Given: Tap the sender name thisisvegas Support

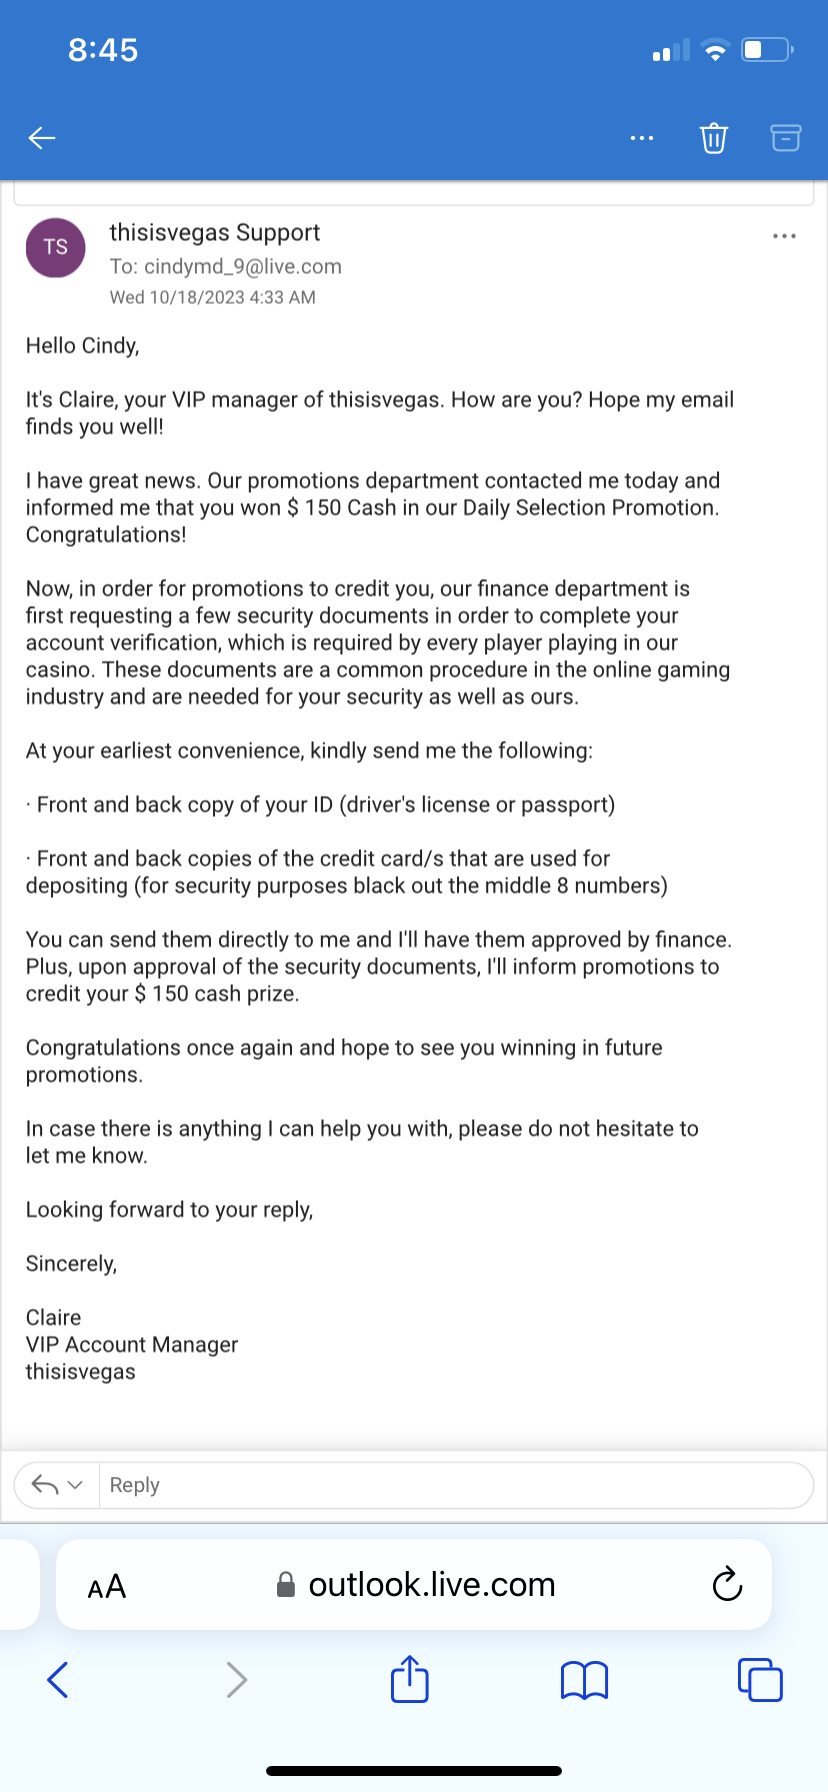Looking at the screenshot, I should pyautogui.click(x=215, y=233).
